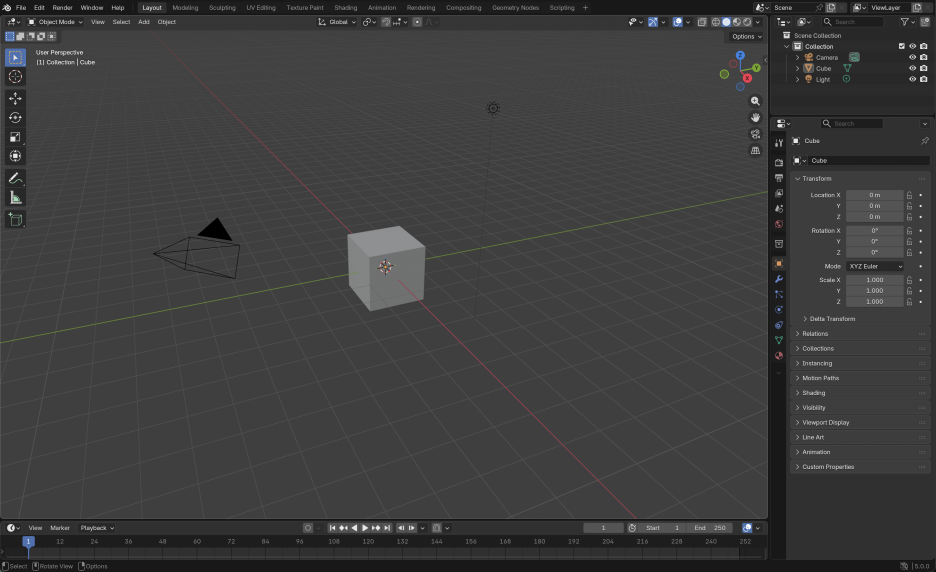Open the Scene properties tab
The image size is (936, 572).
point(778,209)
